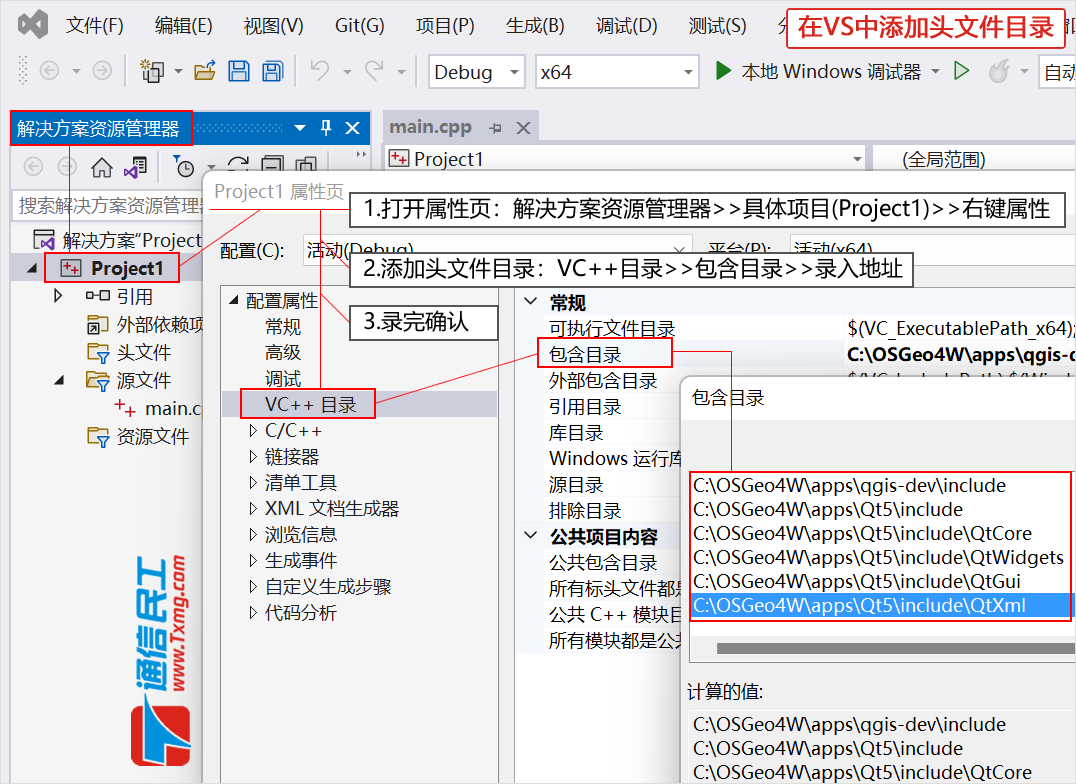Screen dimensions: 1076x784
Task: Expand the 链接器 linker category
Action: 253,457
